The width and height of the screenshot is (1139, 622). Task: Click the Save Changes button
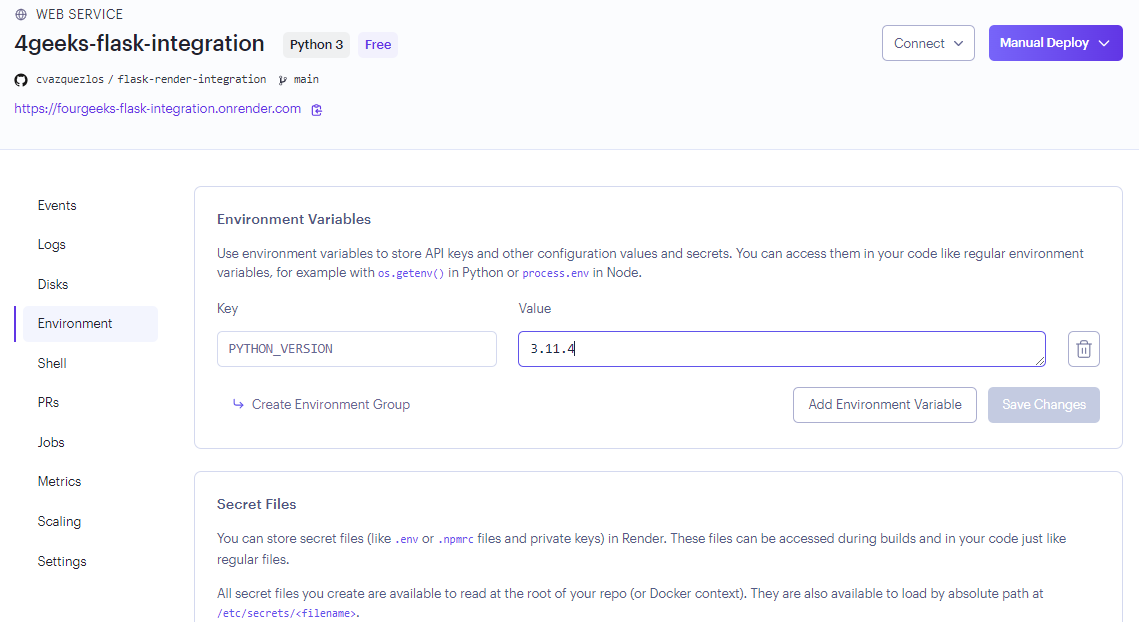point(1043,405)
